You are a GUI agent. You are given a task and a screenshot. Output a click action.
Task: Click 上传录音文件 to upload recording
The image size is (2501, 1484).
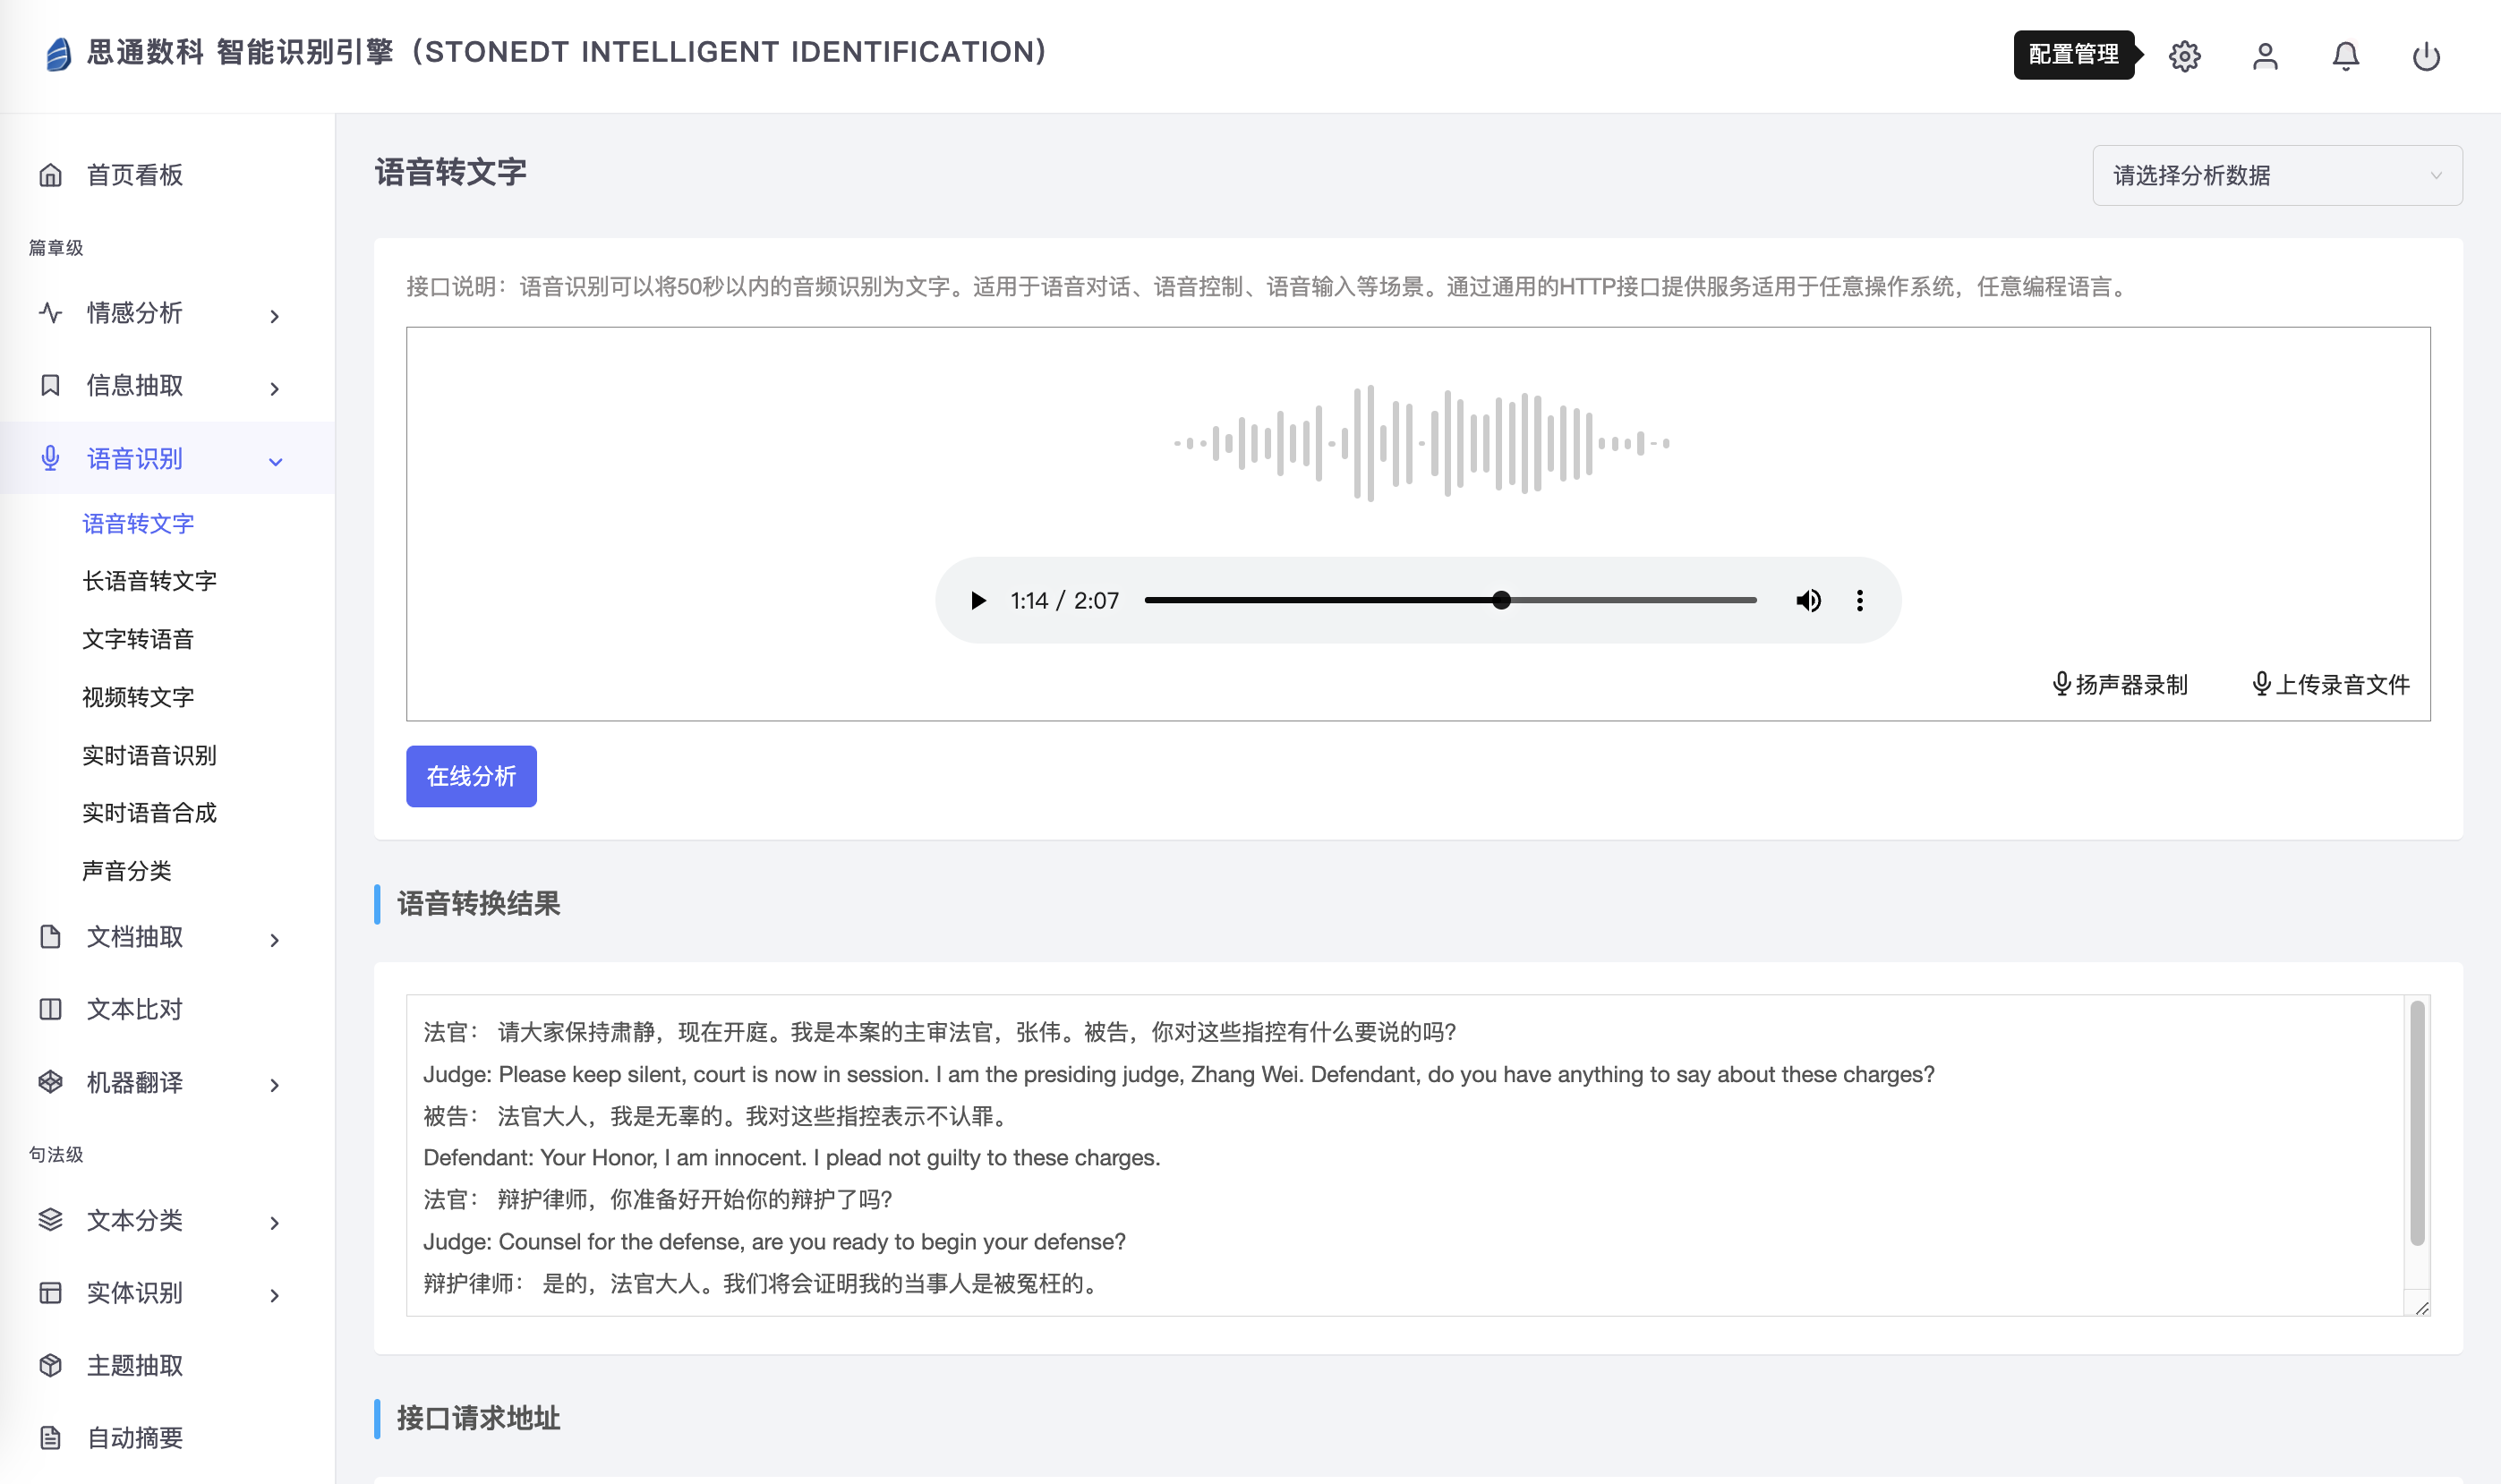coord(2330,685)
